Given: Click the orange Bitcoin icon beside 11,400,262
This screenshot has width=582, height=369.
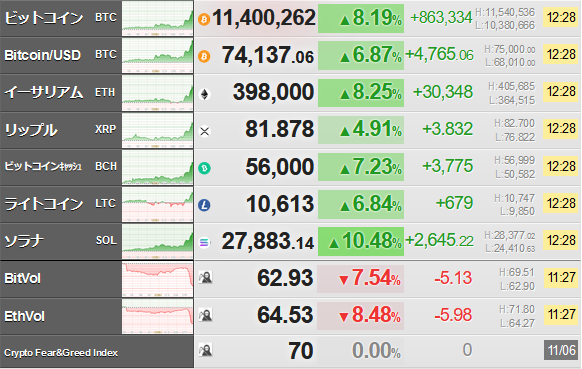Looking at the screenshot, I should pos(204,19).
